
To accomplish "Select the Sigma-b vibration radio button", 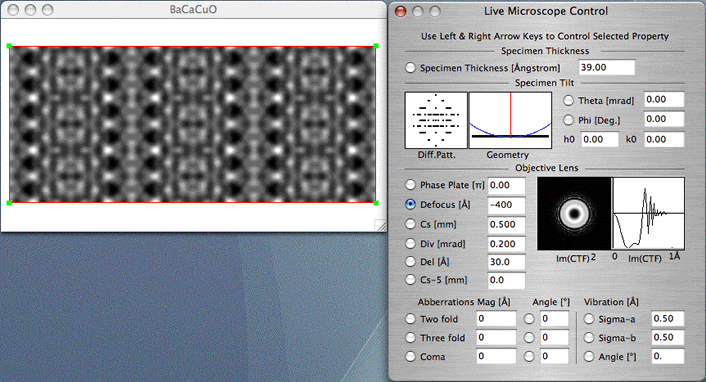I will point(589,337).
